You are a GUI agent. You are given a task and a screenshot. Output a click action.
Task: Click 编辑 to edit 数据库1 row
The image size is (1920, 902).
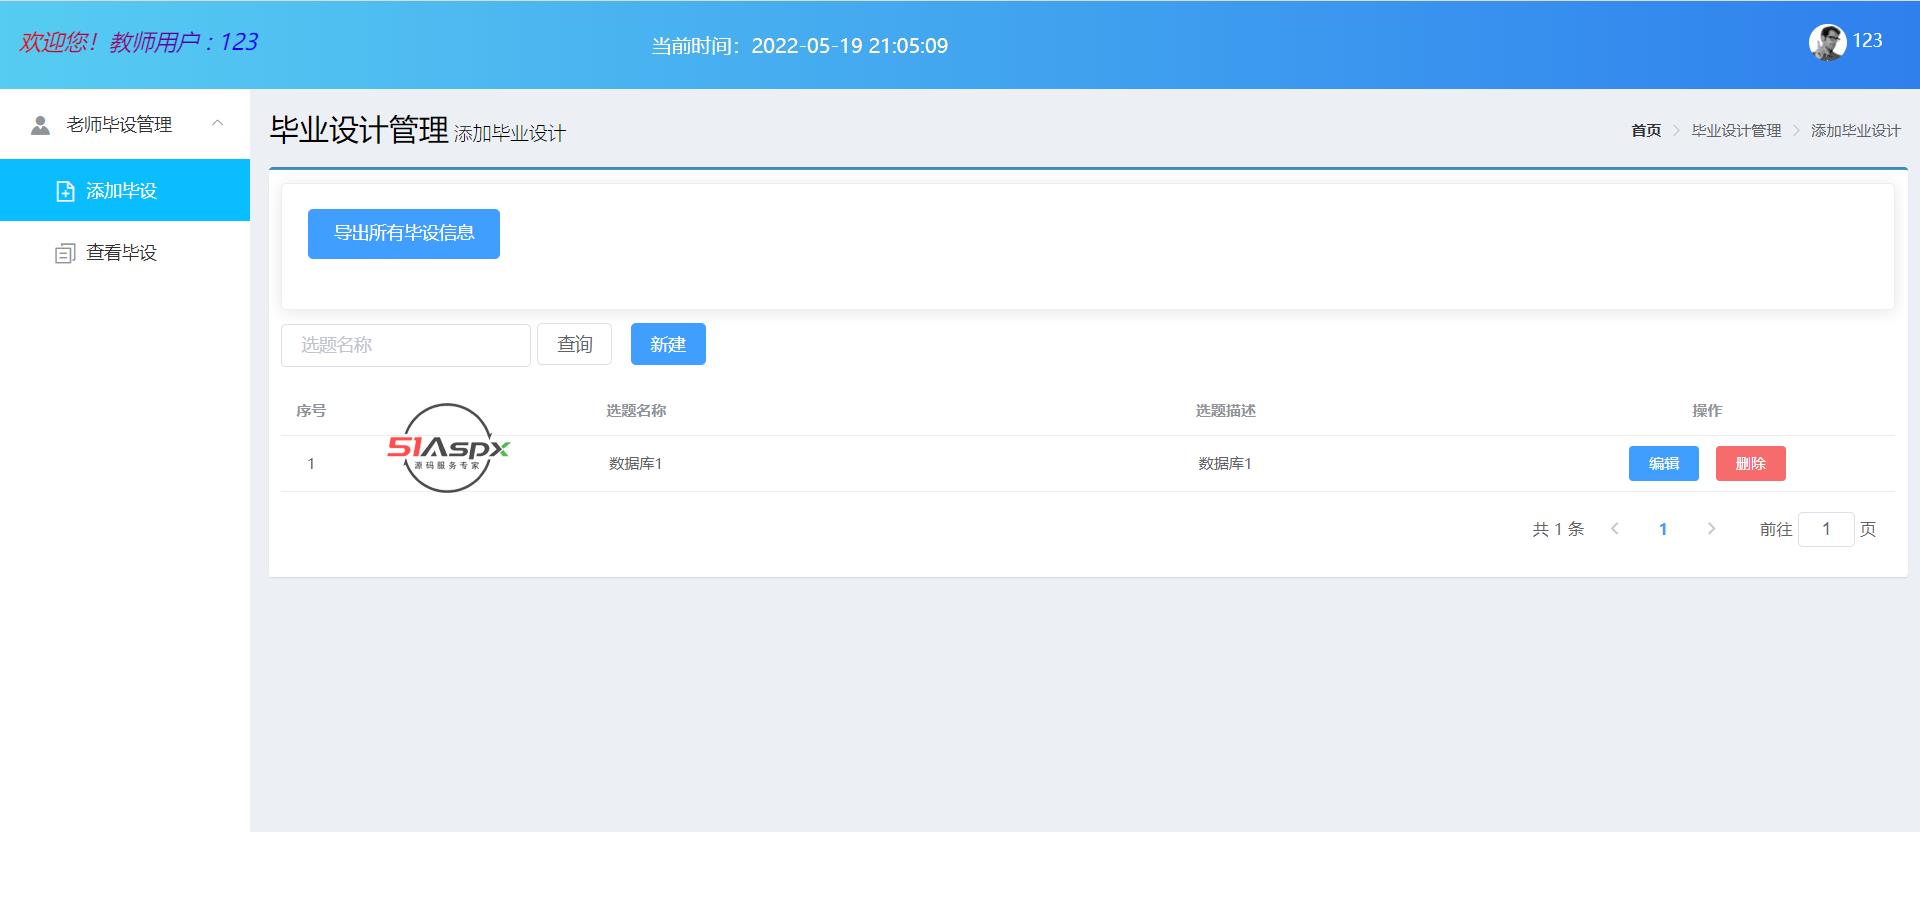(x=1663, y=463)
